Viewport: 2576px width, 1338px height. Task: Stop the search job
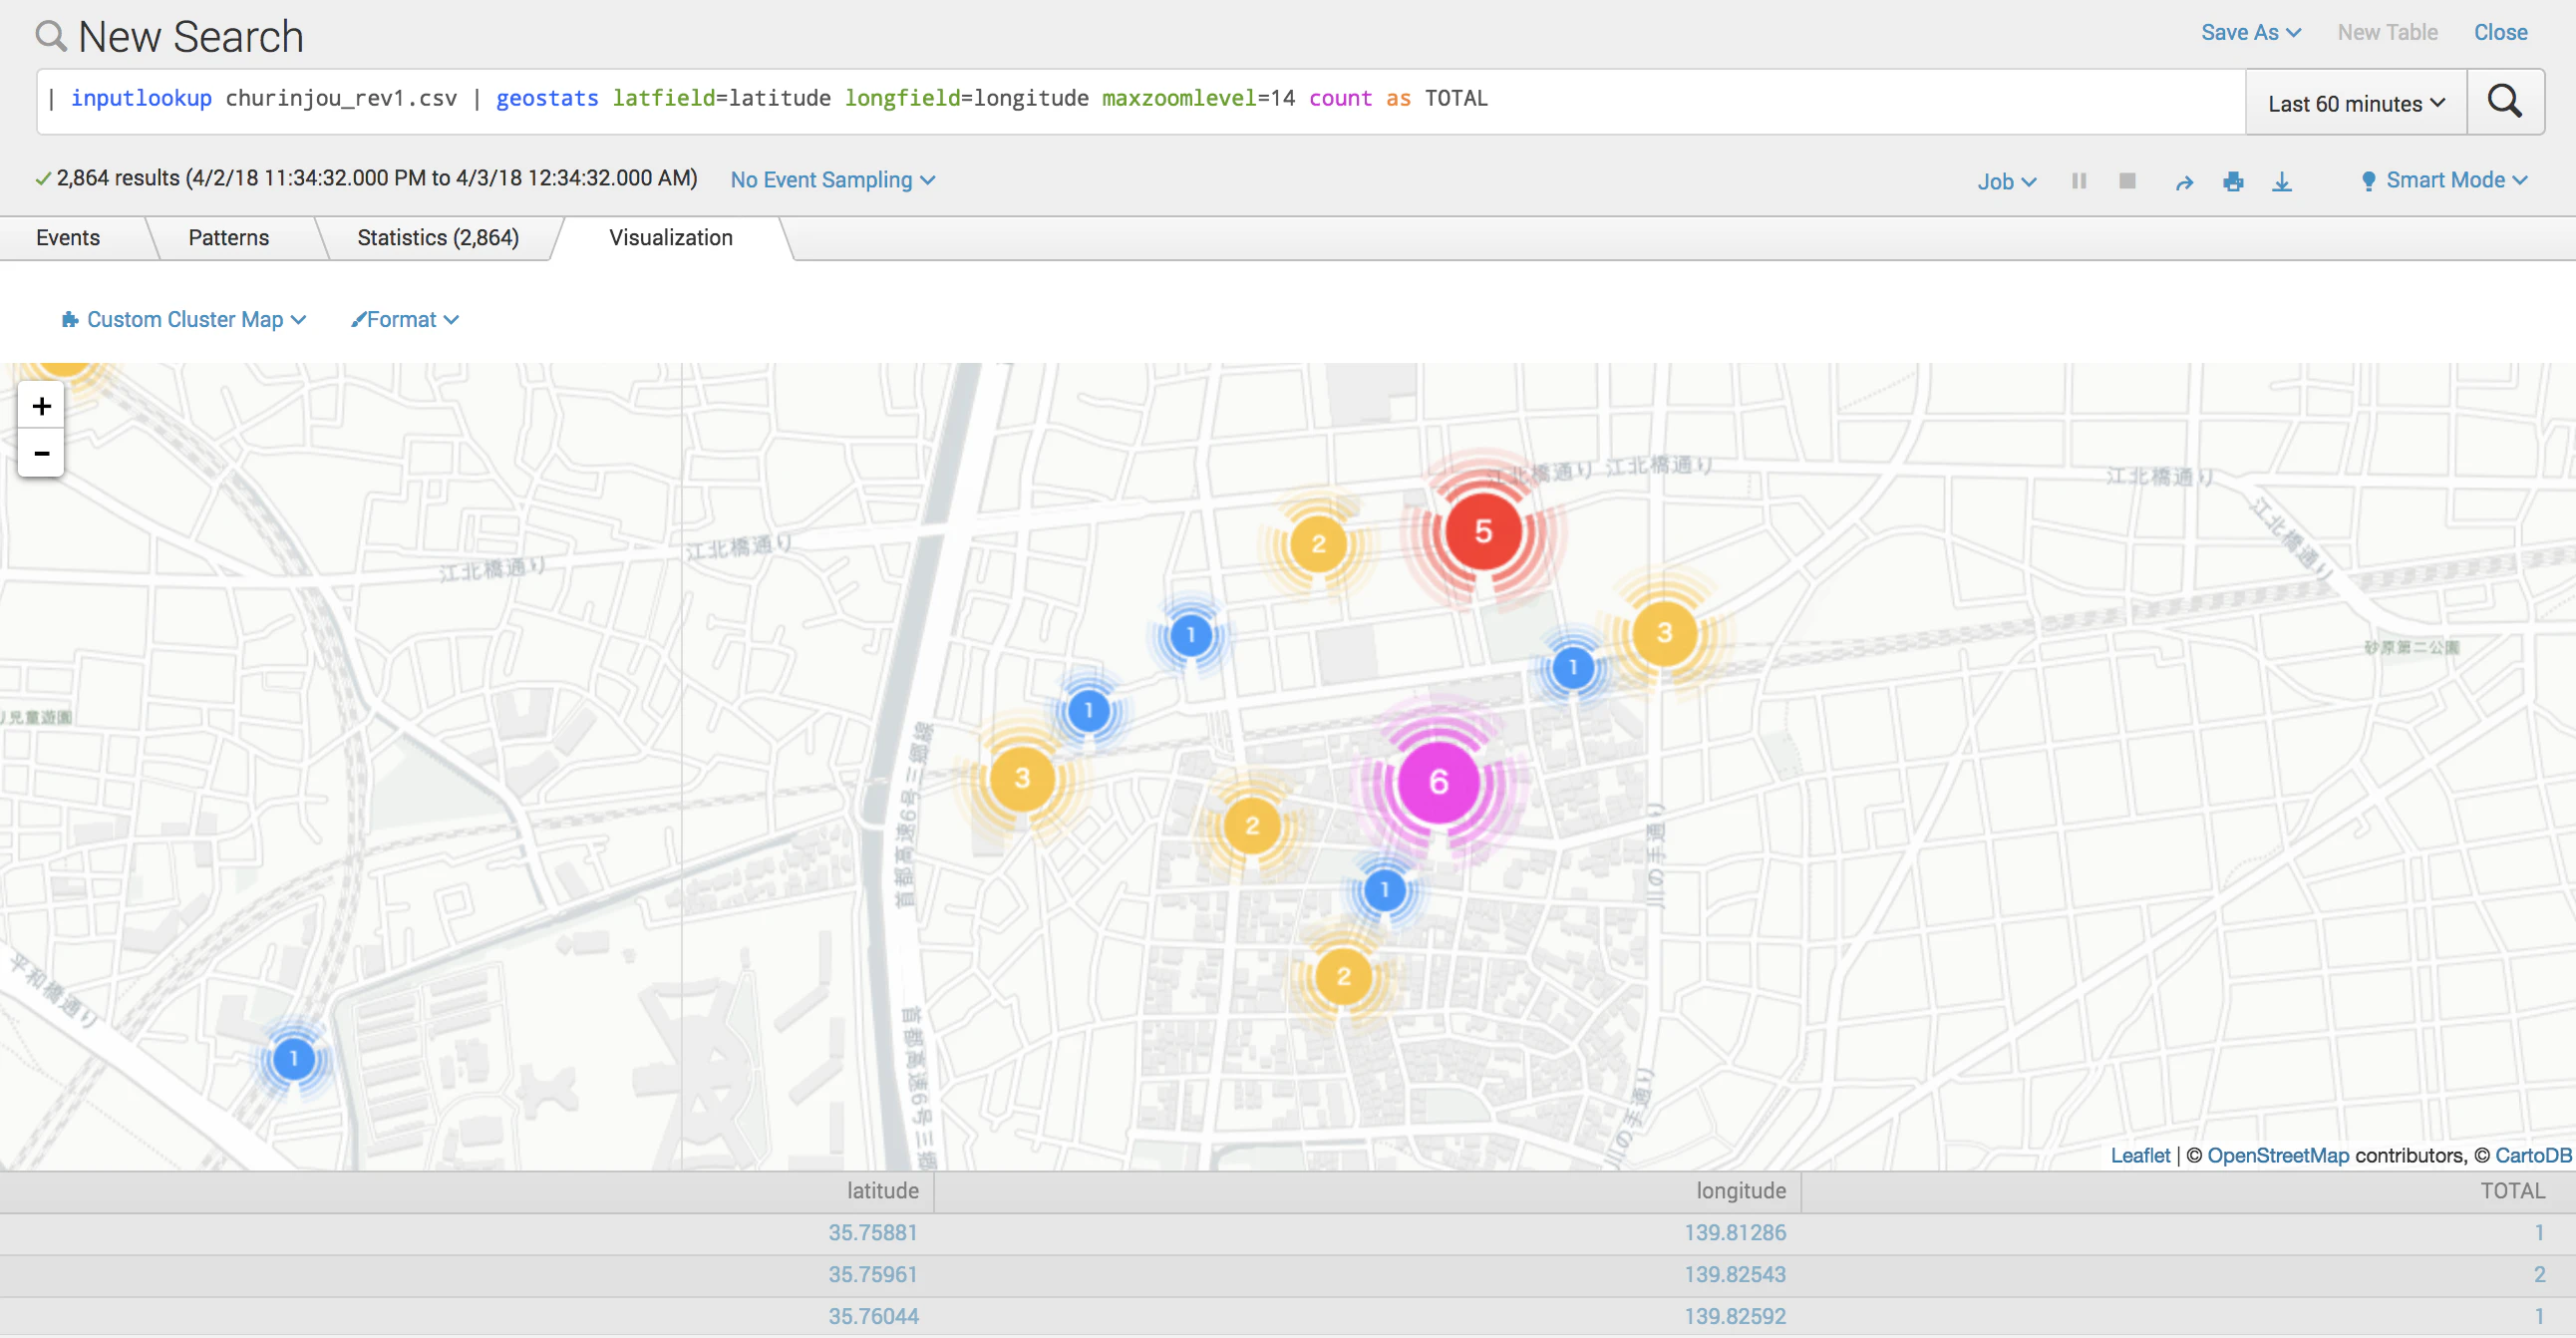[x=2128, y=181]
